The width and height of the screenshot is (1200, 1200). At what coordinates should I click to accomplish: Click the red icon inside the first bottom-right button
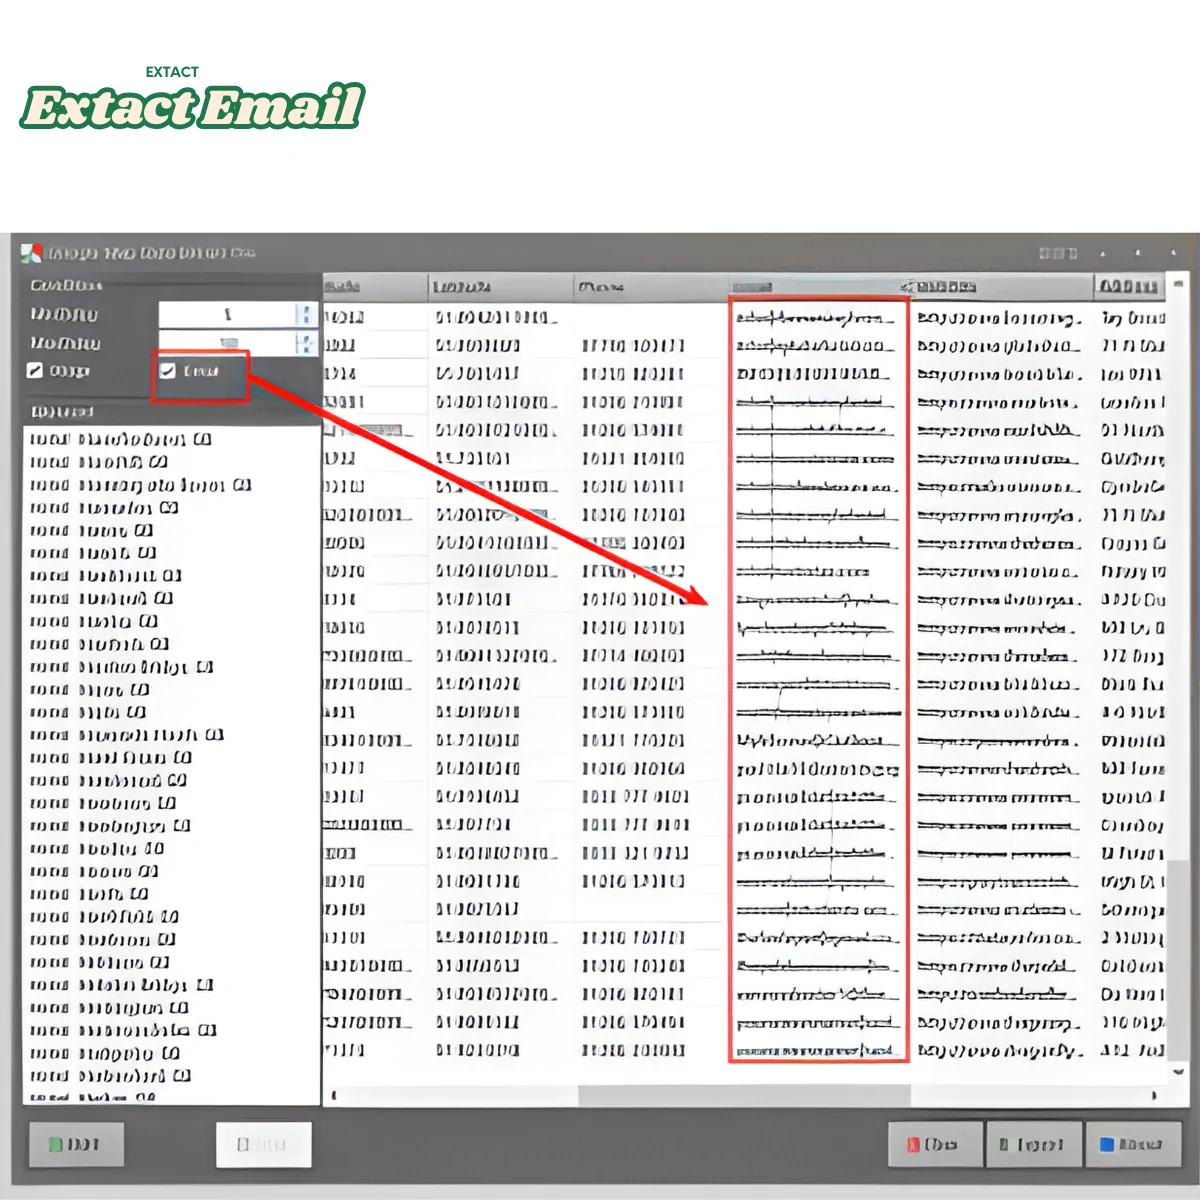point(913,1144)
